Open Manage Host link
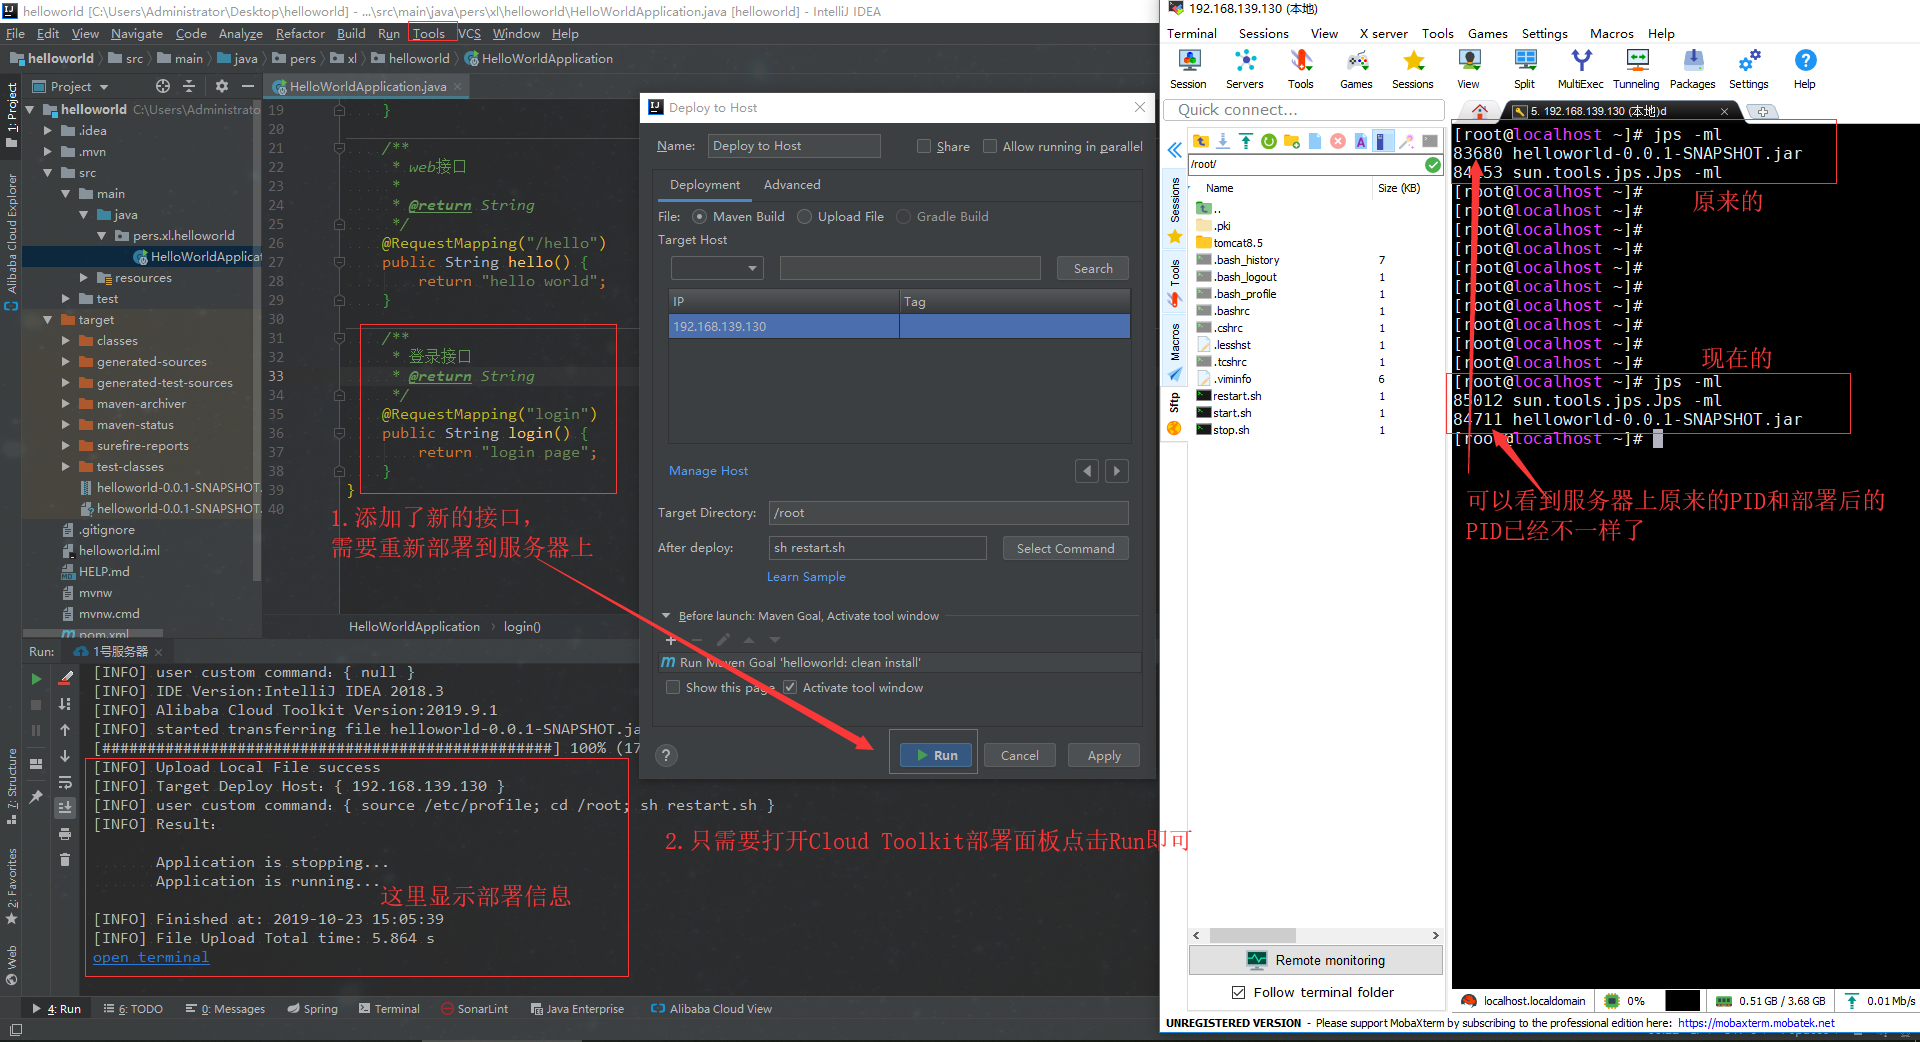The width and height of the screenshot is (1920, 1042). pyautogui.click(x=708, y=470)
